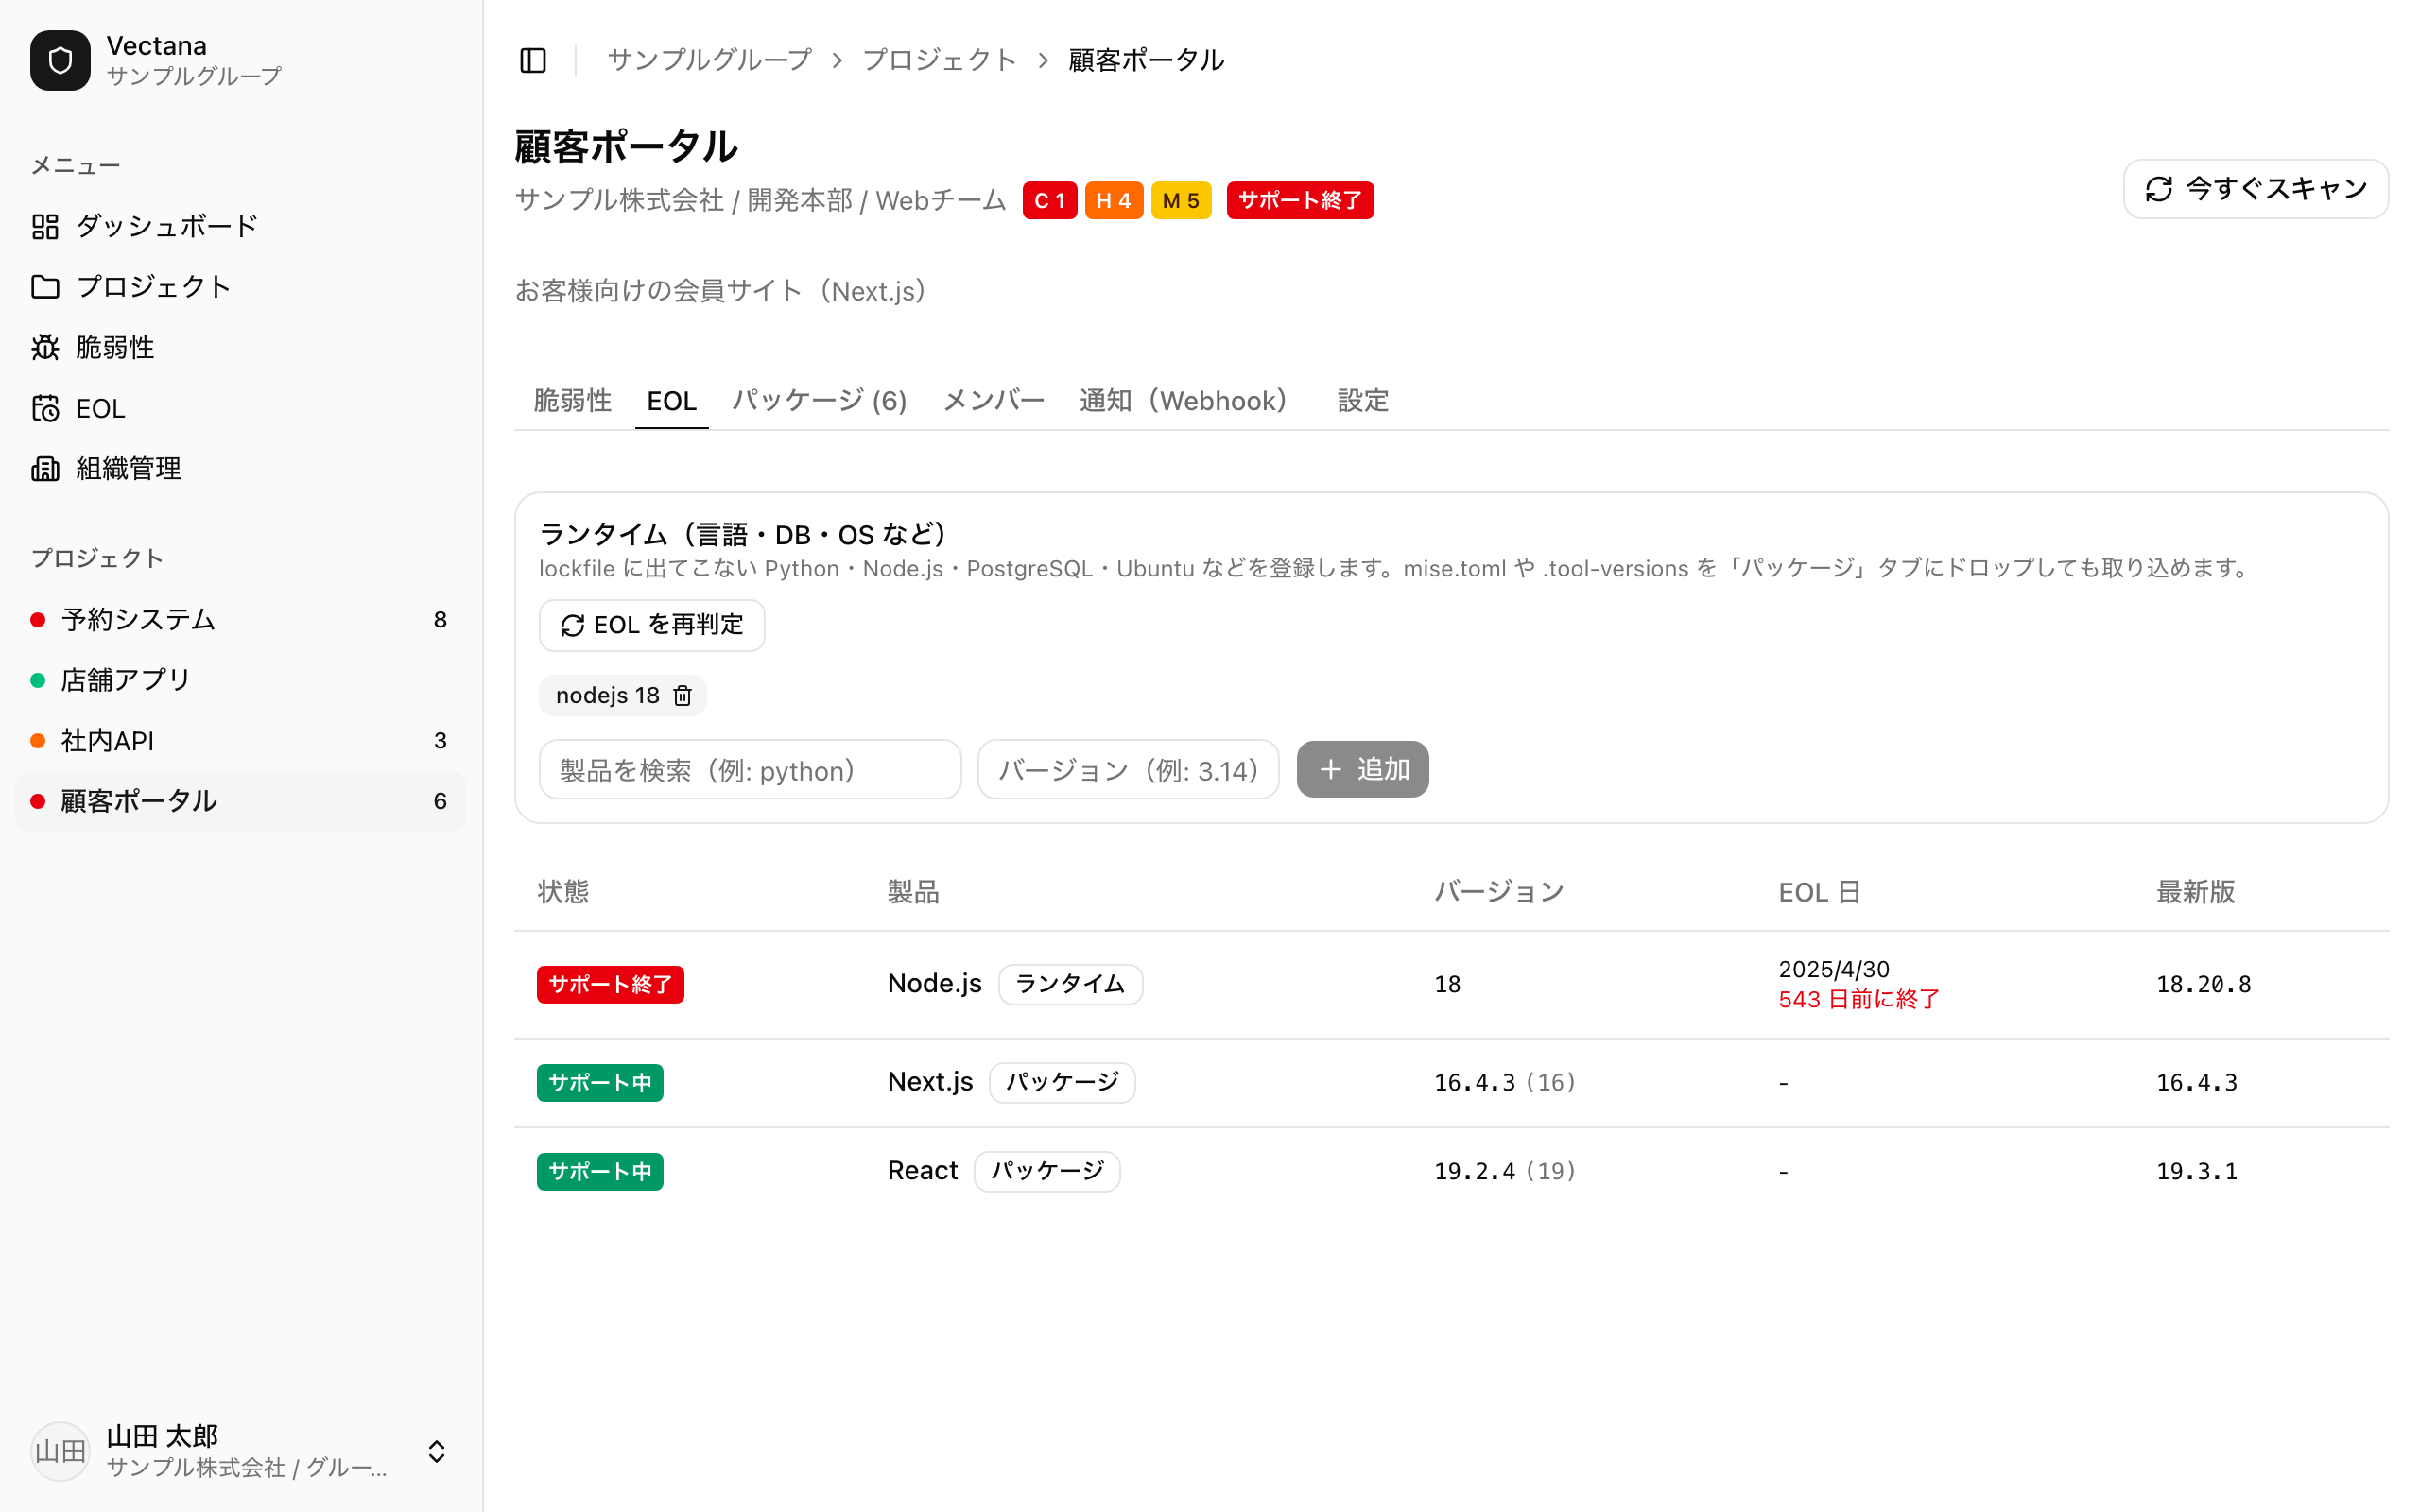Image resolution: width=2420 pixels, height=1512 pixels.
Task: Select 店舗アプリ project in sidebar
Action: coord(240,680)
